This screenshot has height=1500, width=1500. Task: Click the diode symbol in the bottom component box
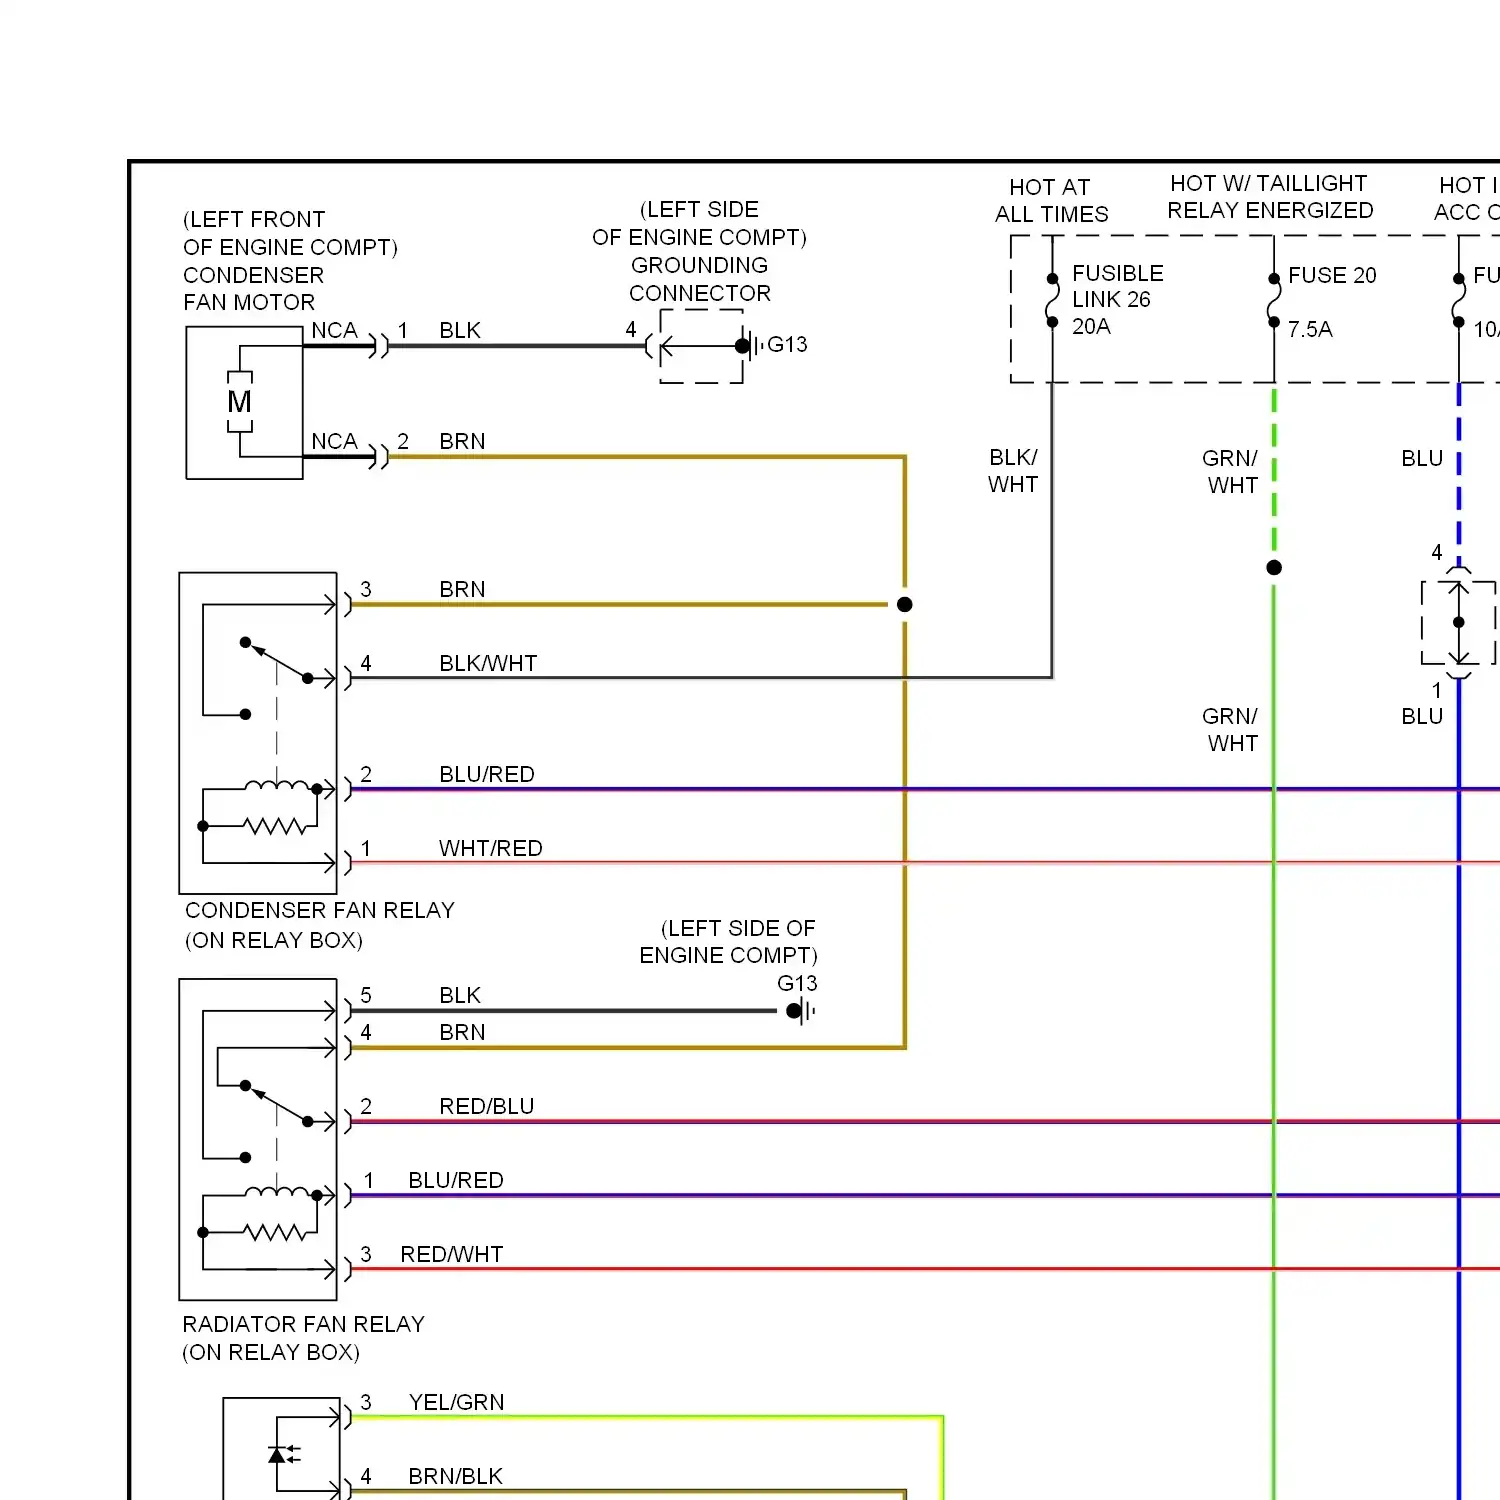coord(284,1454)
